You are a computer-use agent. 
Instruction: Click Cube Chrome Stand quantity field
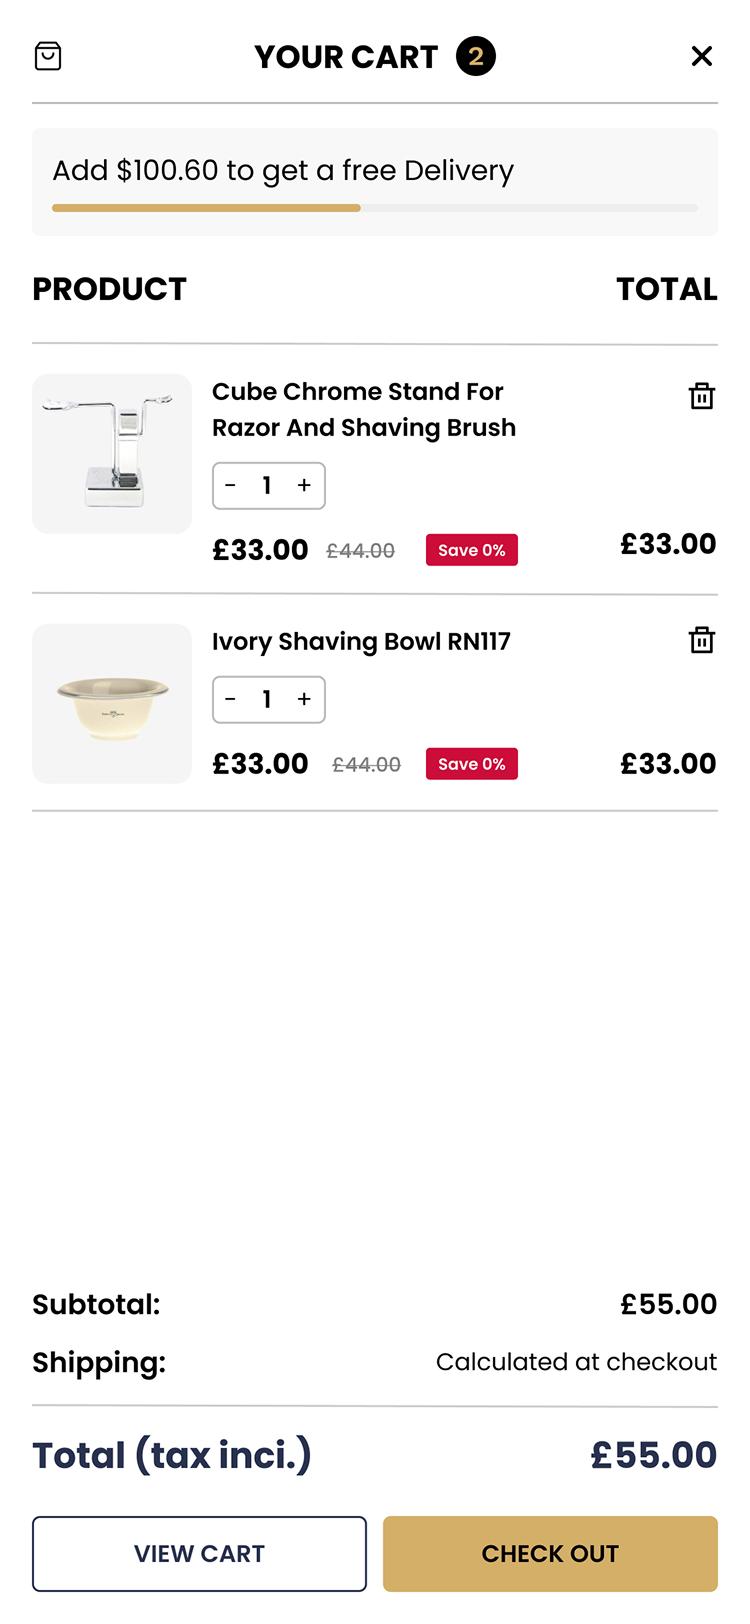tap(267, 486)
